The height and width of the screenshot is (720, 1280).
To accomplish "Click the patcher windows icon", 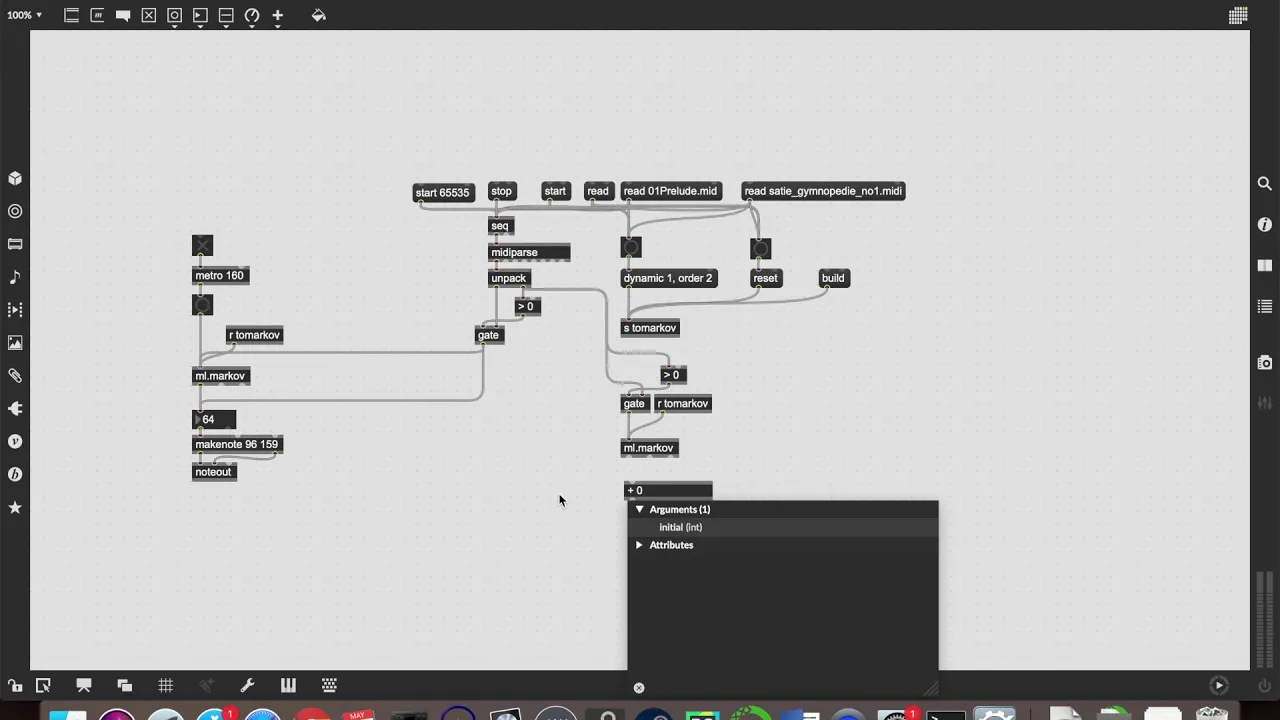I will (x=124, y=685).
